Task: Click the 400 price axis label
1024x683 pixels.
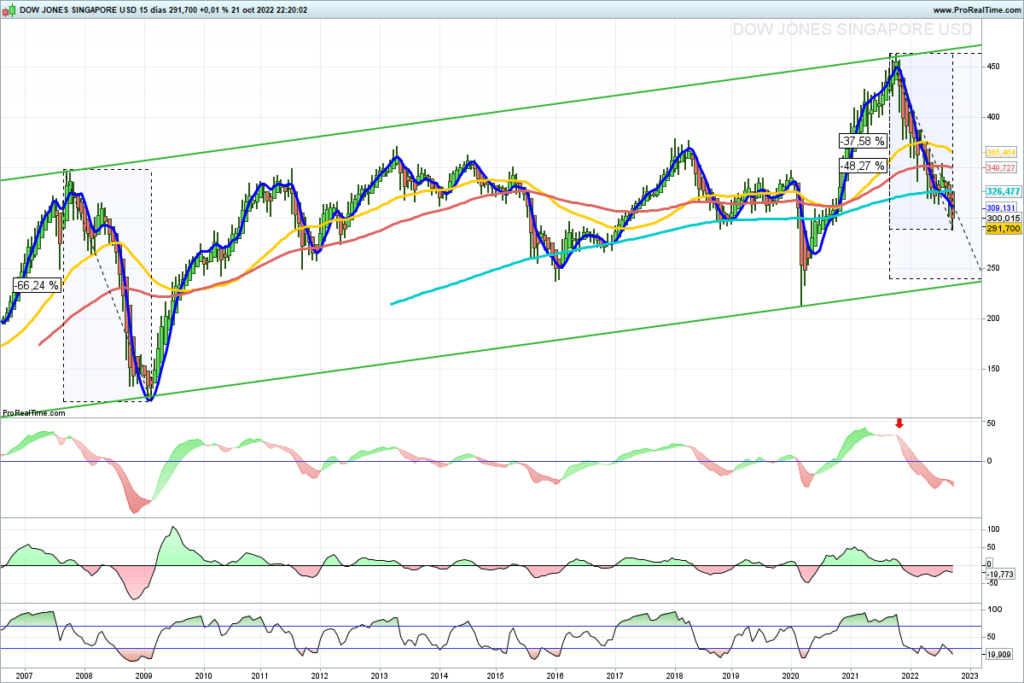Action: pyautogui.click(x=993, y=117)
